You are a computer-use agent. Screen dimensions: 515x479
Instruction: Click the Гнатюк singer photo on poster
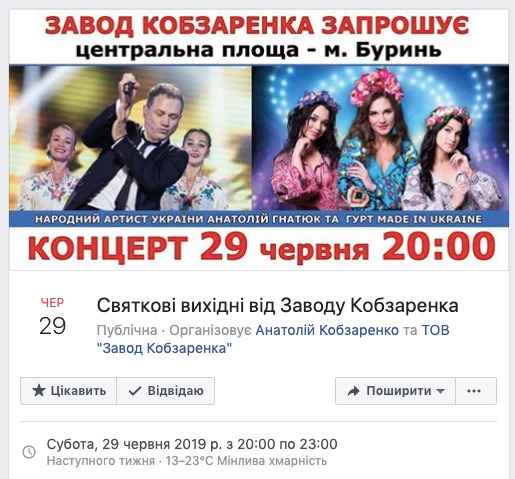click(x=130, y=138)
